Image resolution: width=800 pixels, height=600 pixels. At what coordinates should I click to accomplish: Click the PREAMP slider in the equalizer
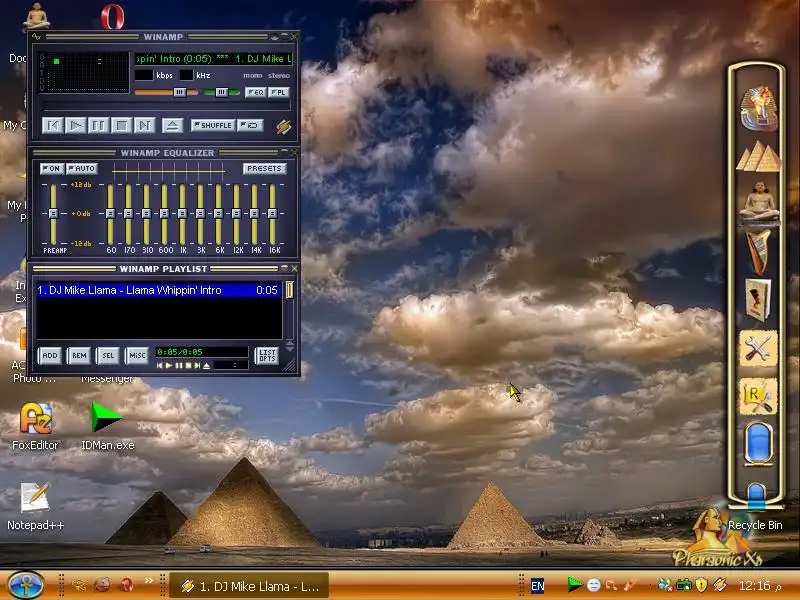[x=53, y=213]
